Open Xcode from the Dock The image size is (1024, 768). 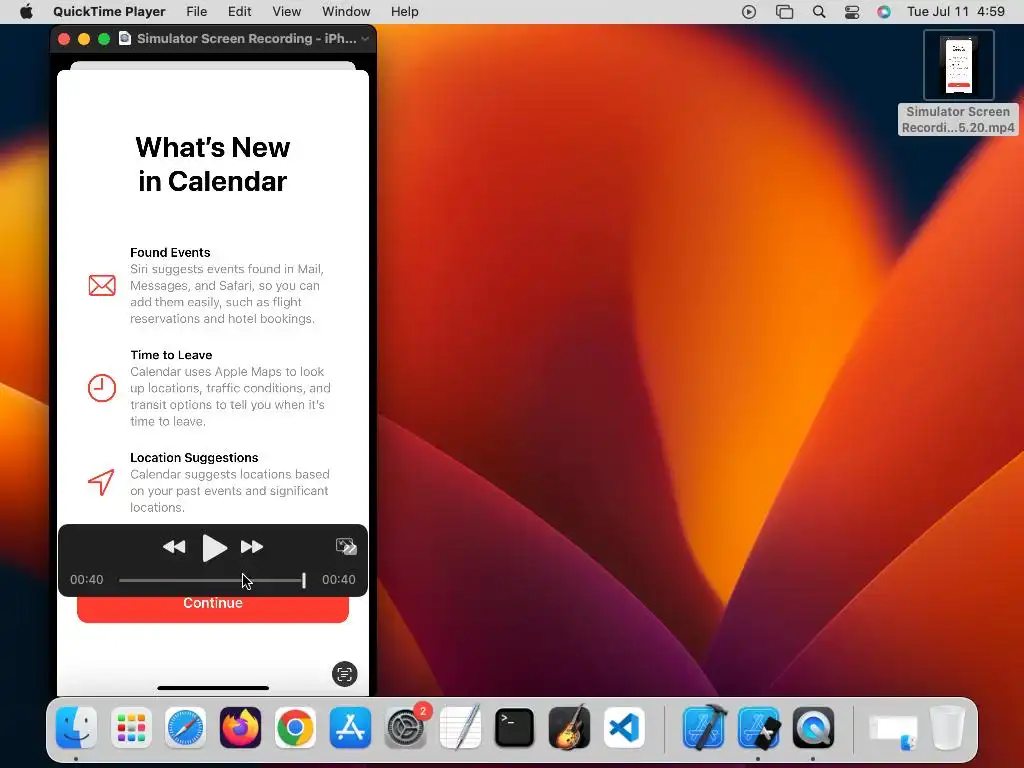[704, 728]
